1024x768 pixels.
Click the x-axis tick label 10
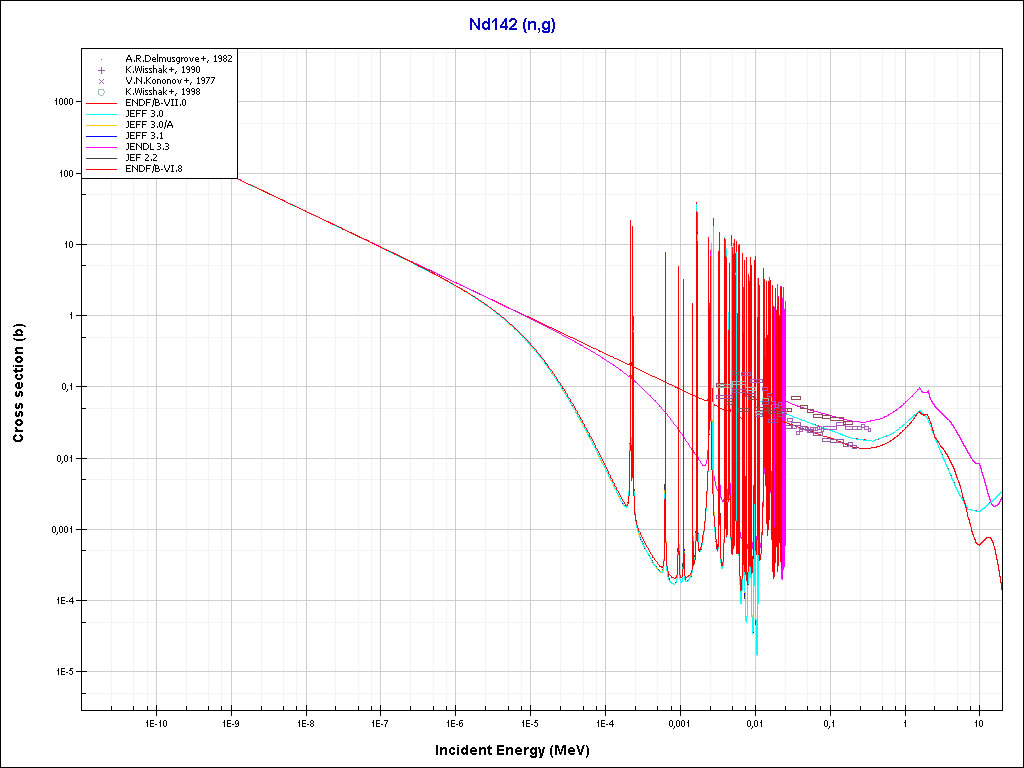point(979,723)
